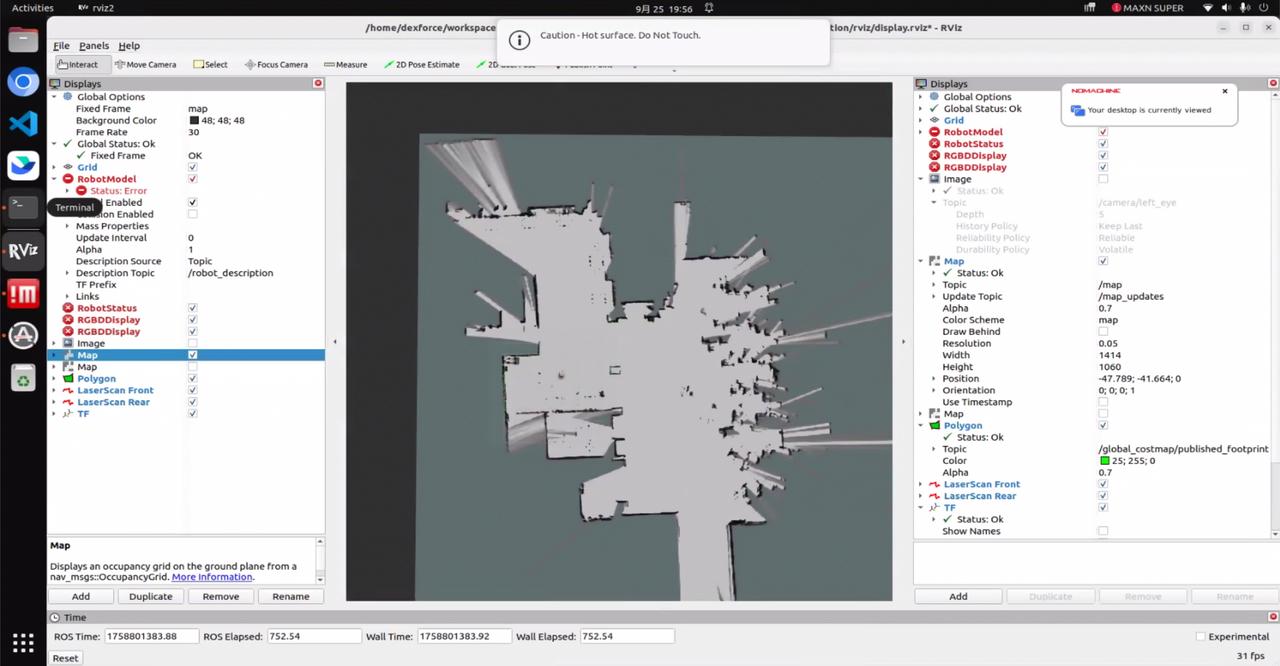
Task: Enable the Draw Behind checkbox
Action: pos(1103,332)
